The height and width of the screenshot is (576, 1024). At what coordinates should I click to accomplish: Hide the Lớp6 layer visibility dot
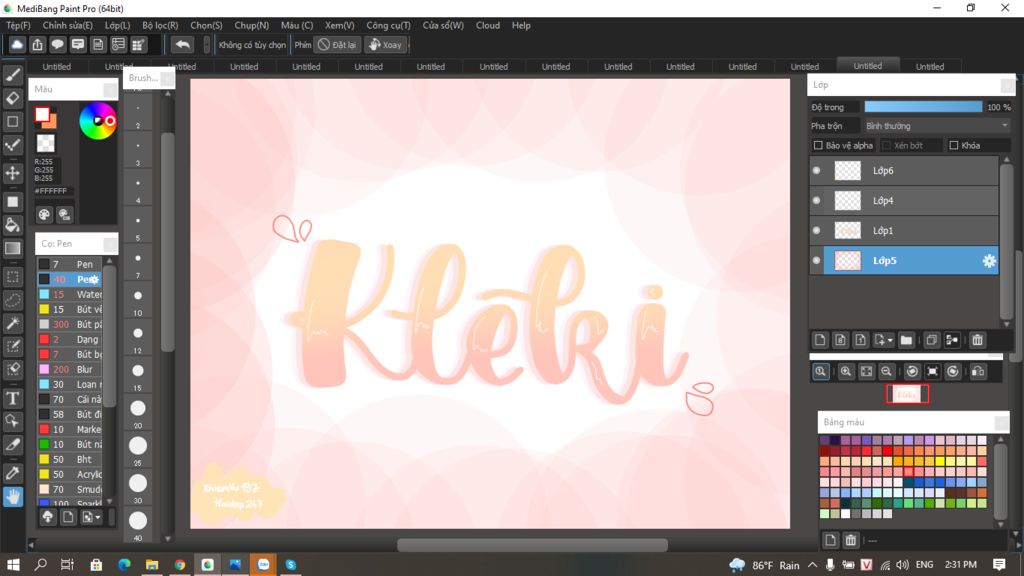point(816,170)
